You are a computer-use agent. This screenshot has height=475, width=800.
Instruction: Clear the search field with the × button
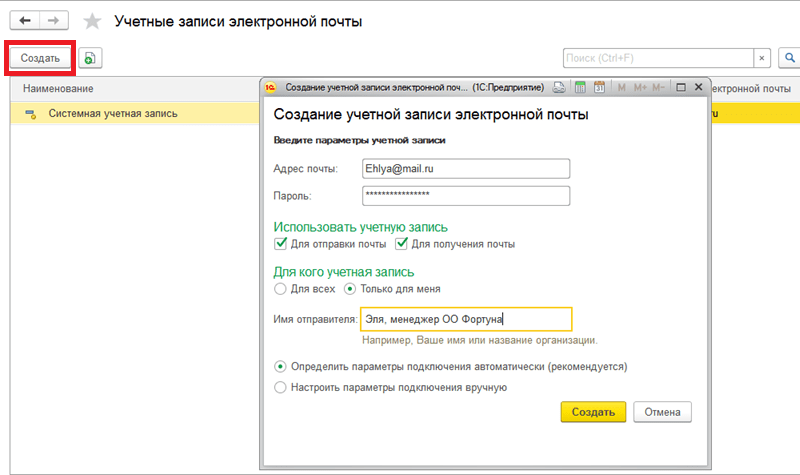click(x=762, y=58)
